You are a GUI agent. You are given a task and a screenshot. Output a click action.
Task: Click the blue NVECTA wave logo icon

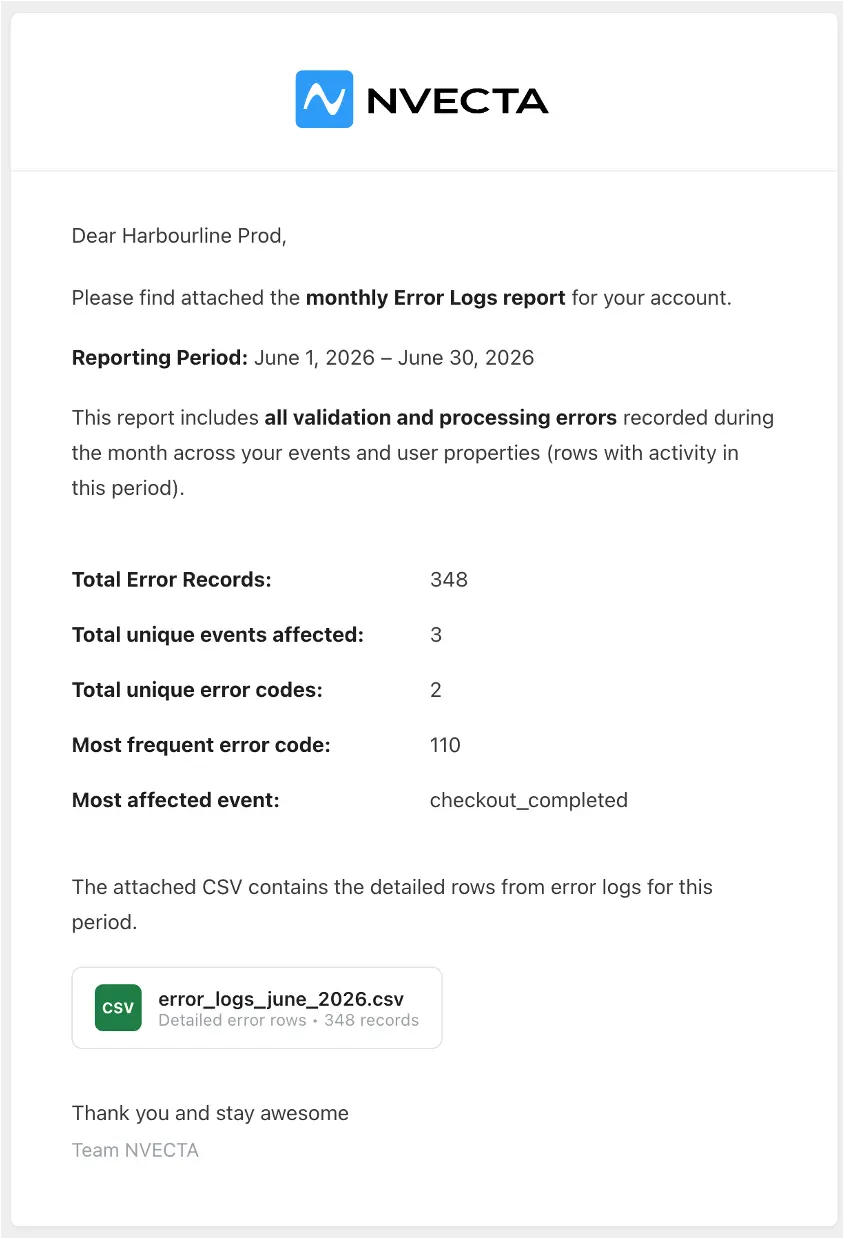(324, 99)
